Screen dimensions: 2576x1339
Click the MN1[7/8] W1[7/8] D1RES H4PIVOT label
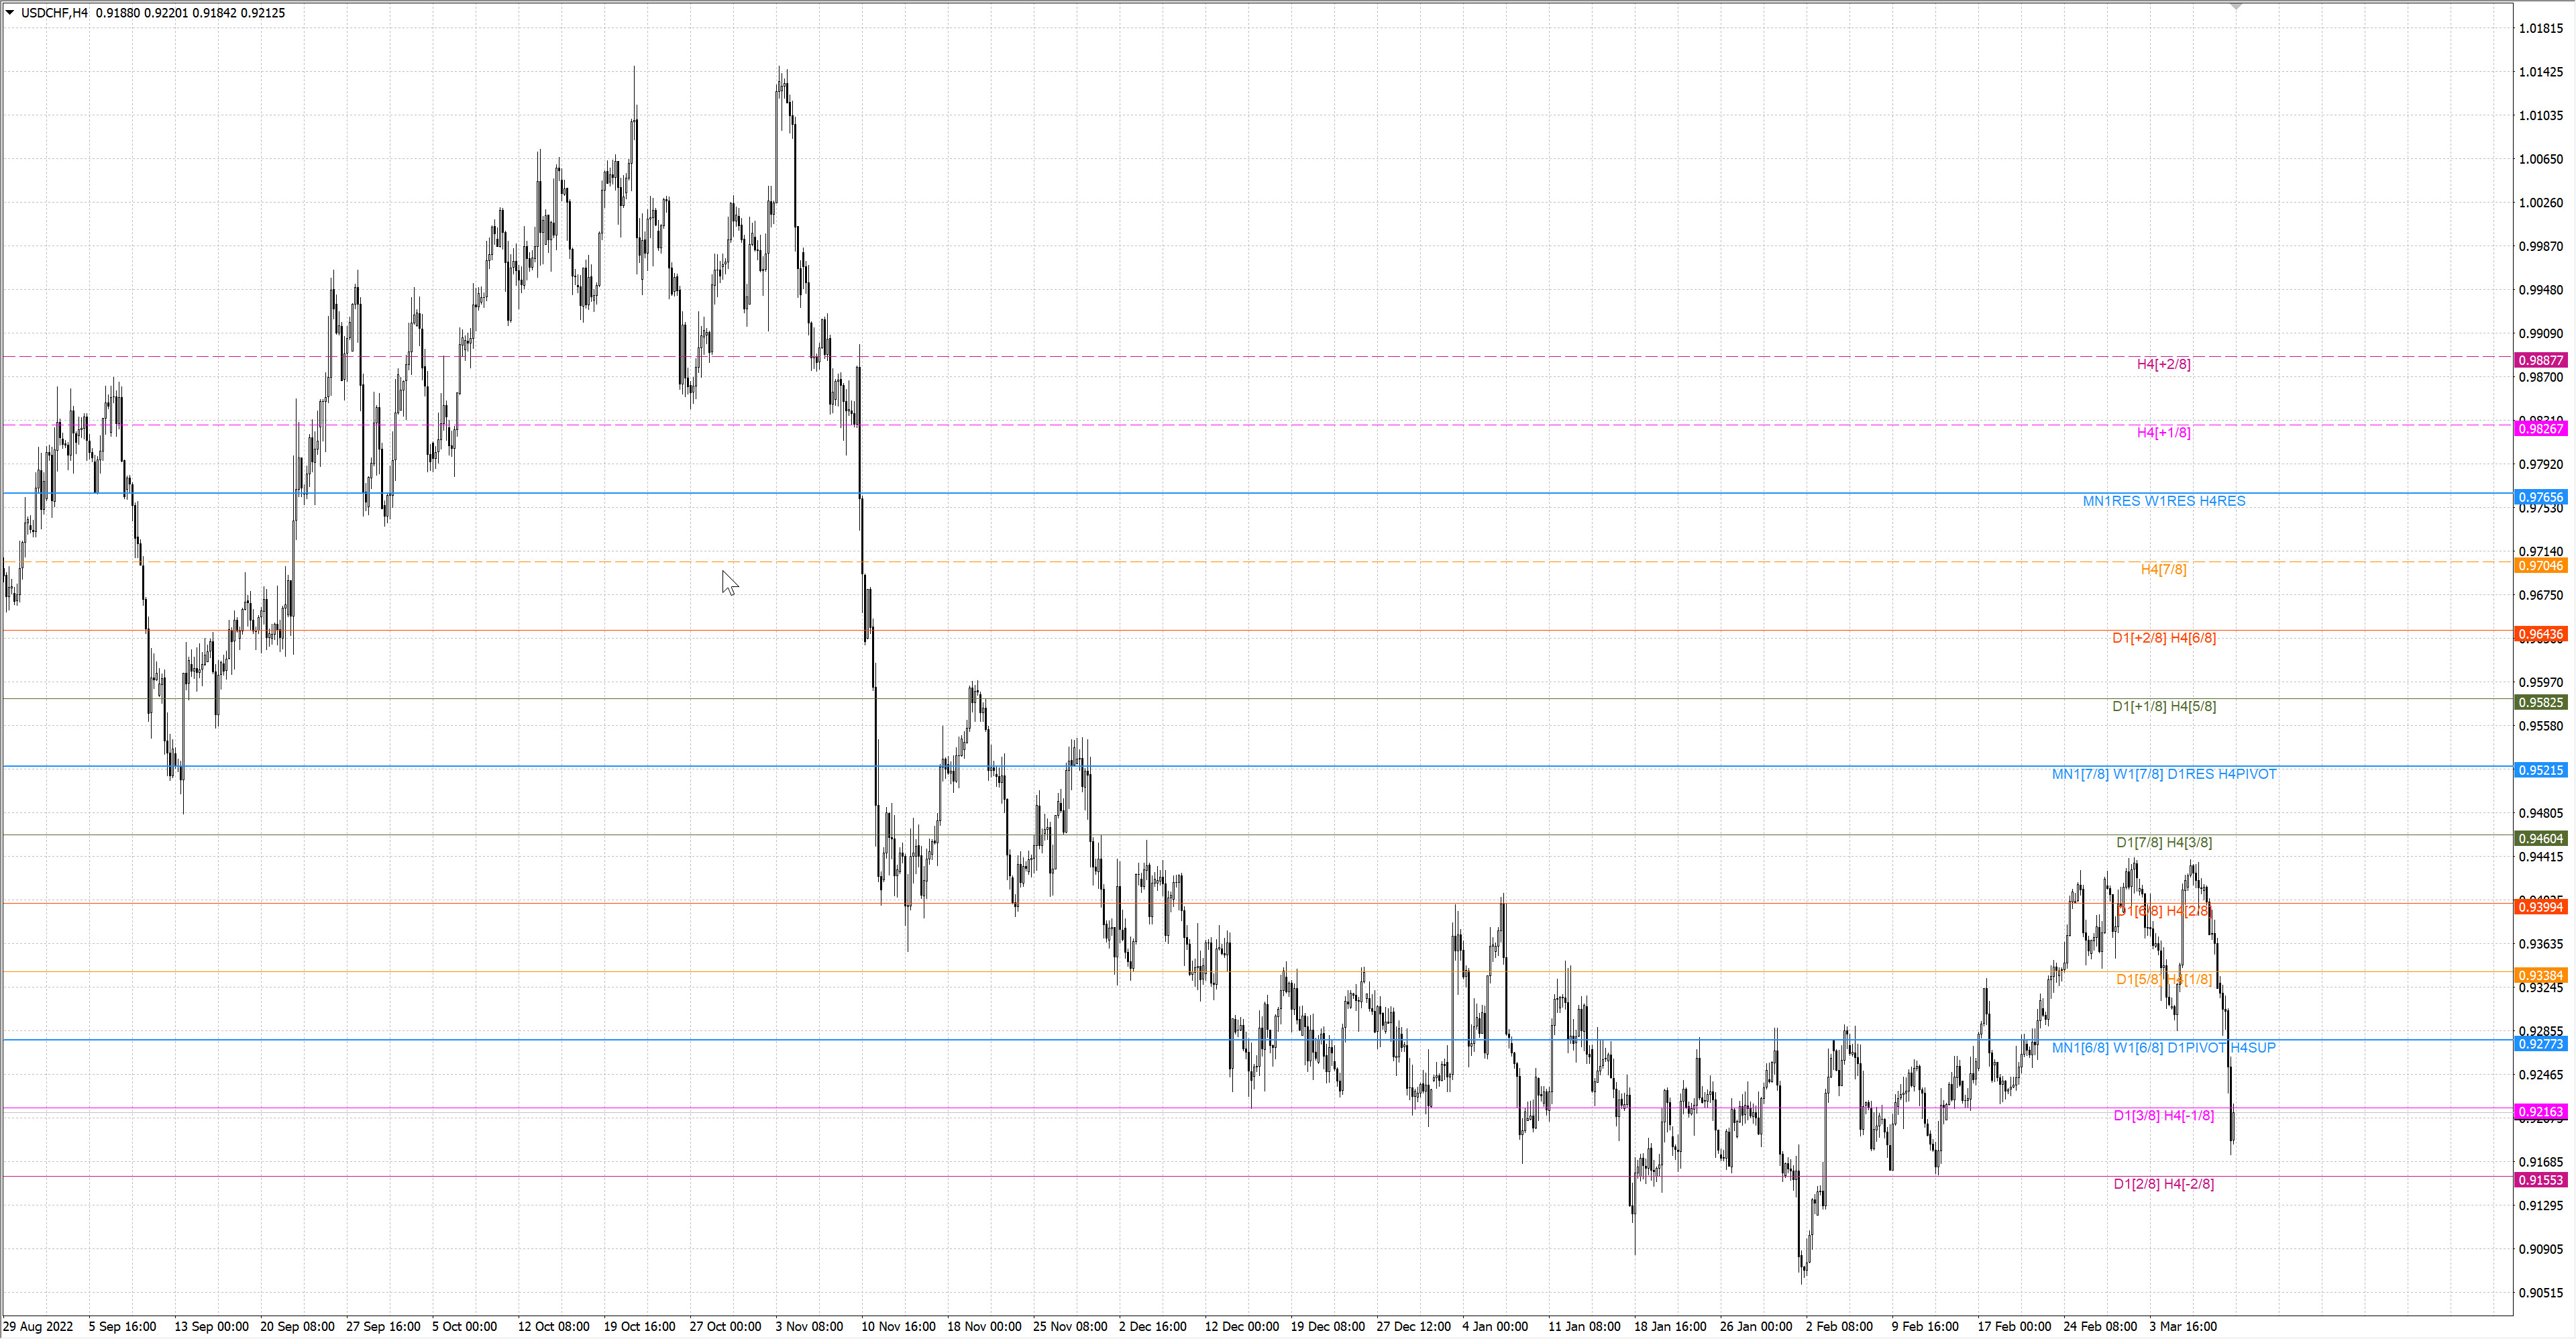coord(2163,774)
